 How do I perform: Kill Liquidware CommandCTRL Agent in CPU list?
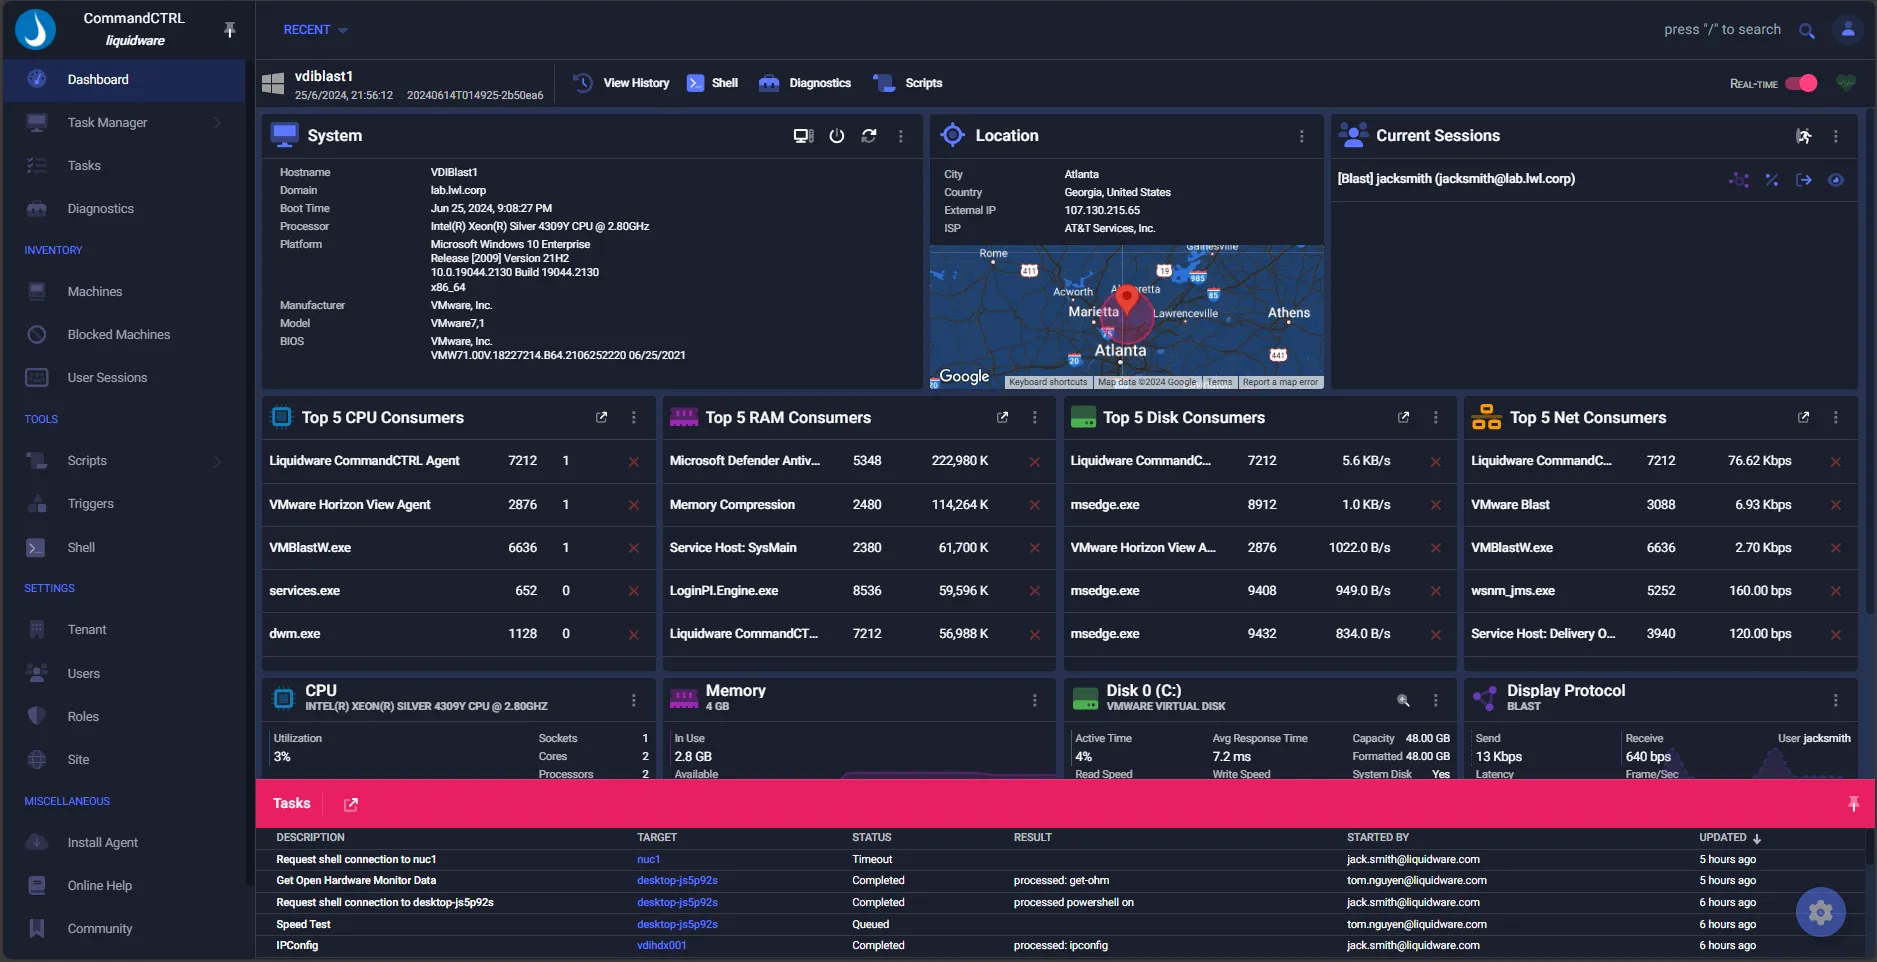(x=633, y=462)
